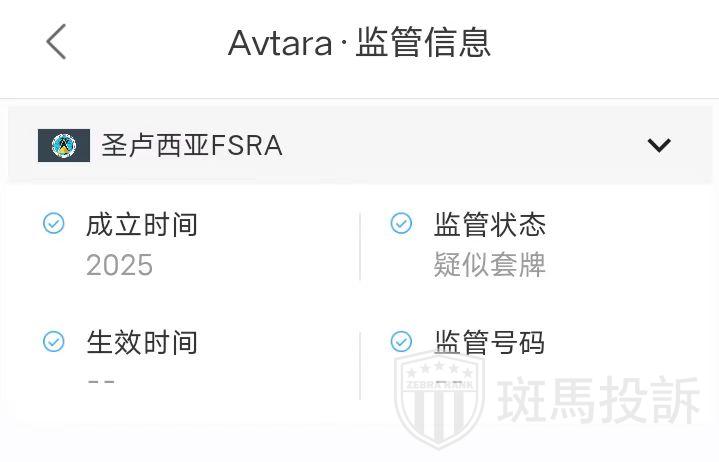Click the Avtara·监管信息 page title
This screenshot has height=462, width=719.
tap(359, 43)
